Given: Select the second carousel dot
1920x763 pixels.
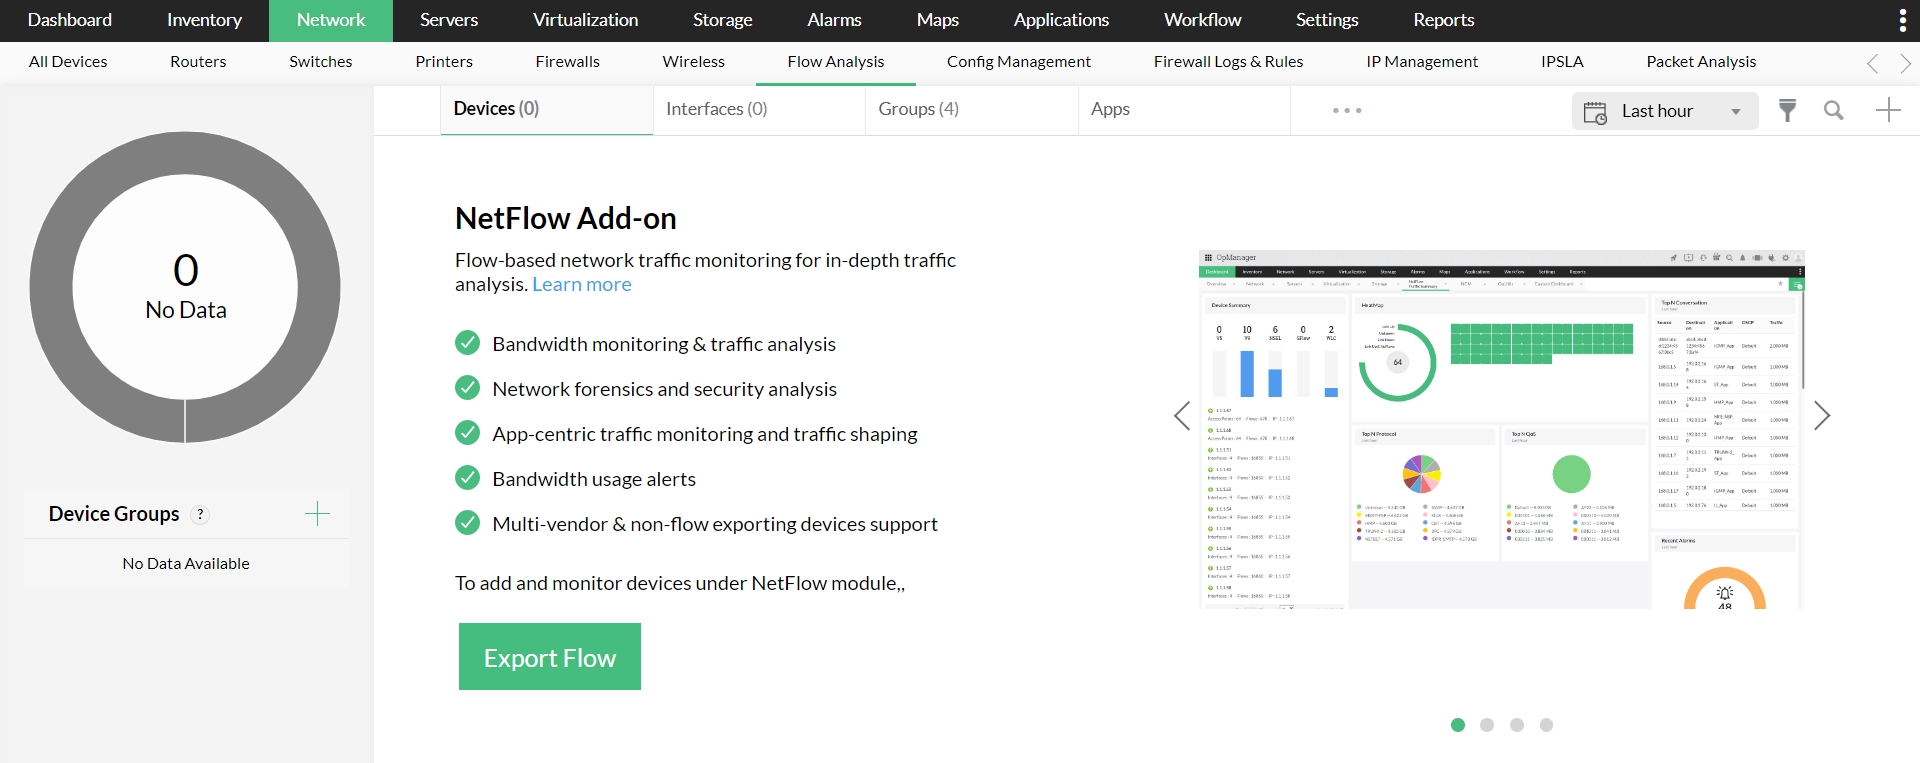Looking at the screenshot, I should click(x=1487, y=725).
